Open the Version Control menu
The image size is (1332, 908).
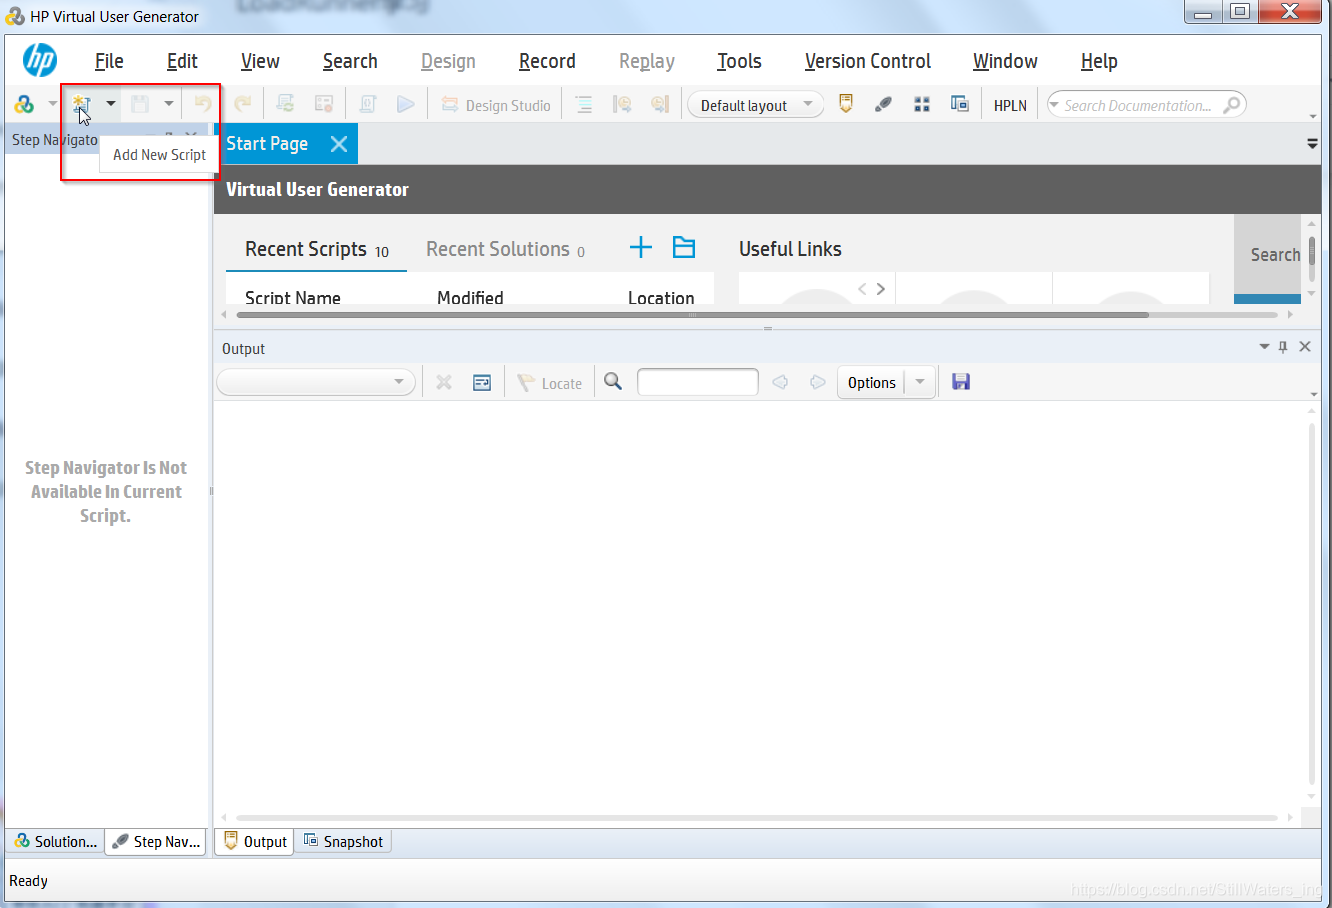pos(868,61)
